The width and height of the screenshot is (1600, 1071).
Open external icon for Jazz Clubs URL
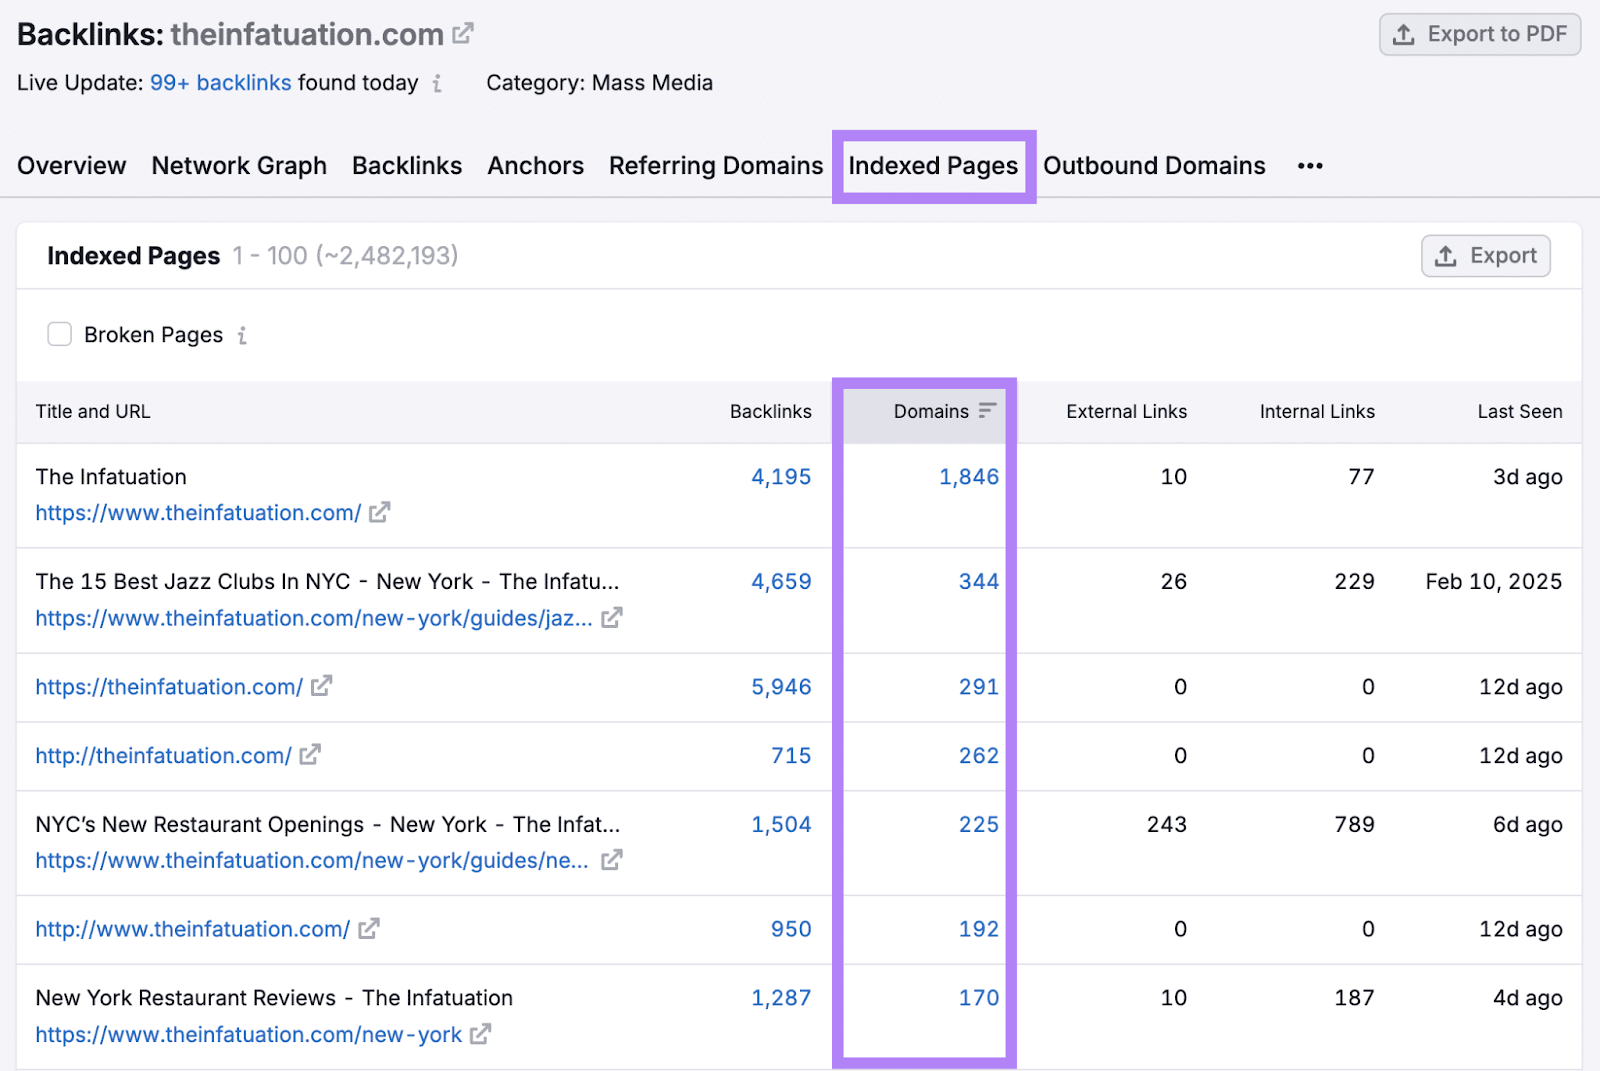pos(611,618)
